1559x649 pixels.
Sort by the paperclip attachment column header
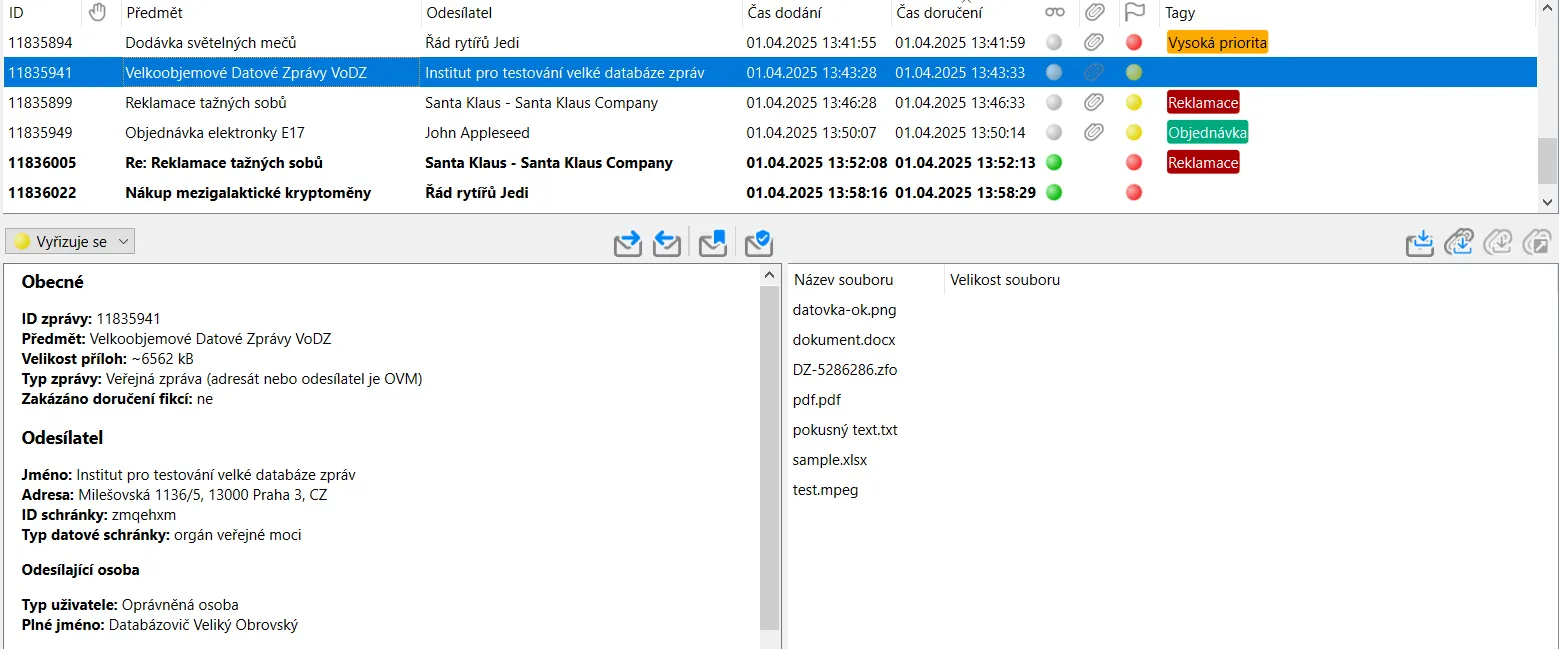[x=1095, y=13]
